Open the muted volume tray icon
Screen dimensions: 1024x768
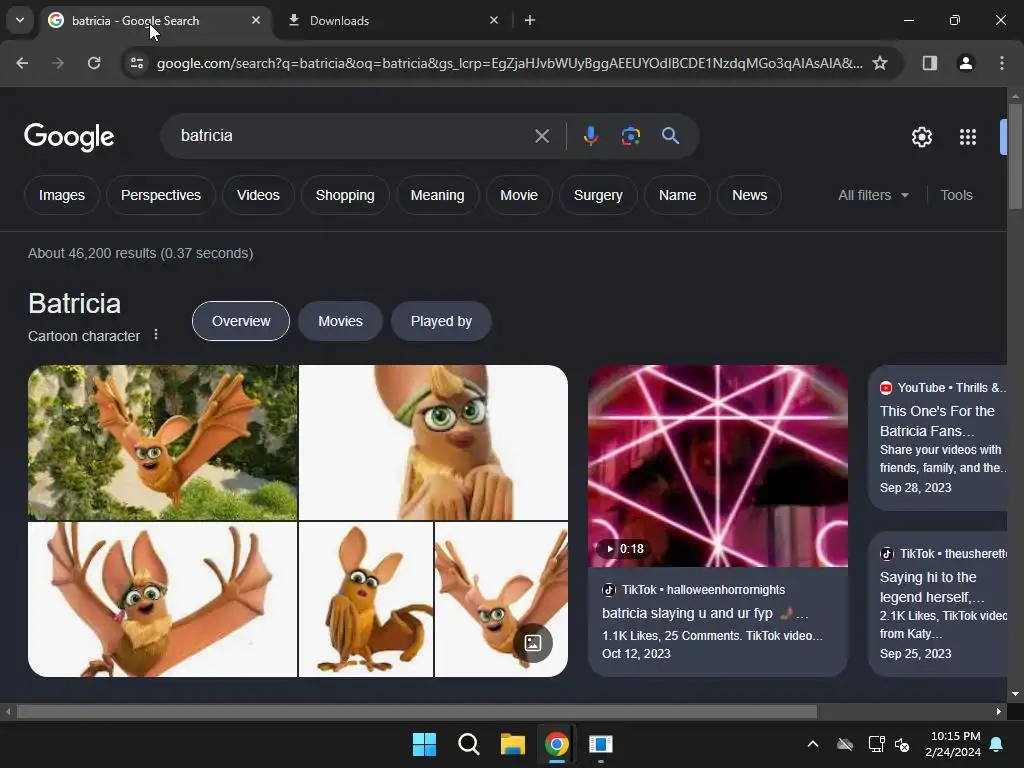pyautogui.click(x=902, y=744)
